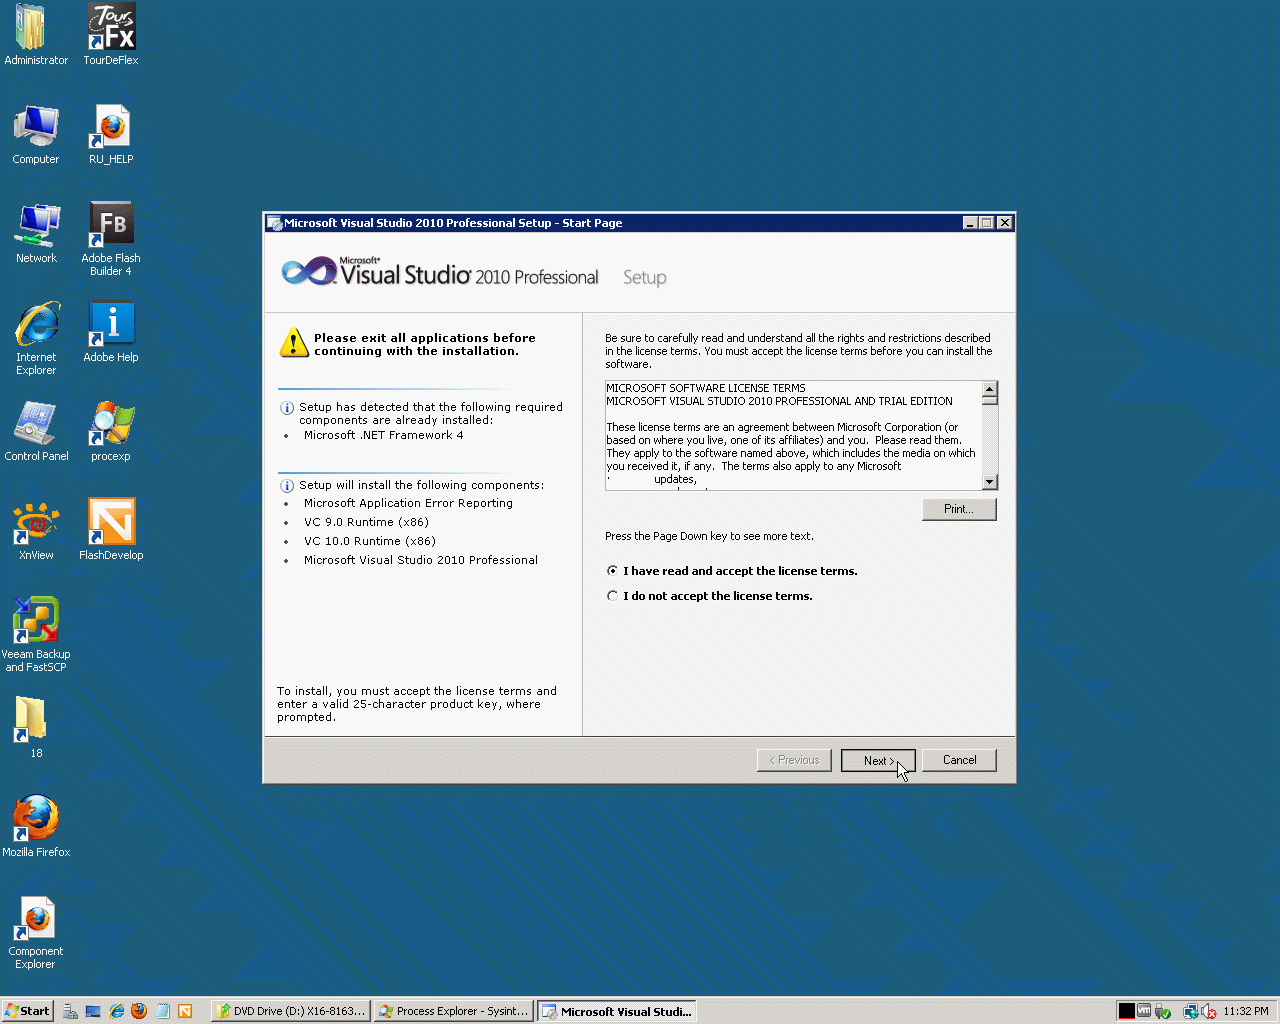Image resolution: width=1280 pixels, height=1024 pixels.
Task: Click the black Process Explorer CPU tray icon
Action: (1127, 1011)
